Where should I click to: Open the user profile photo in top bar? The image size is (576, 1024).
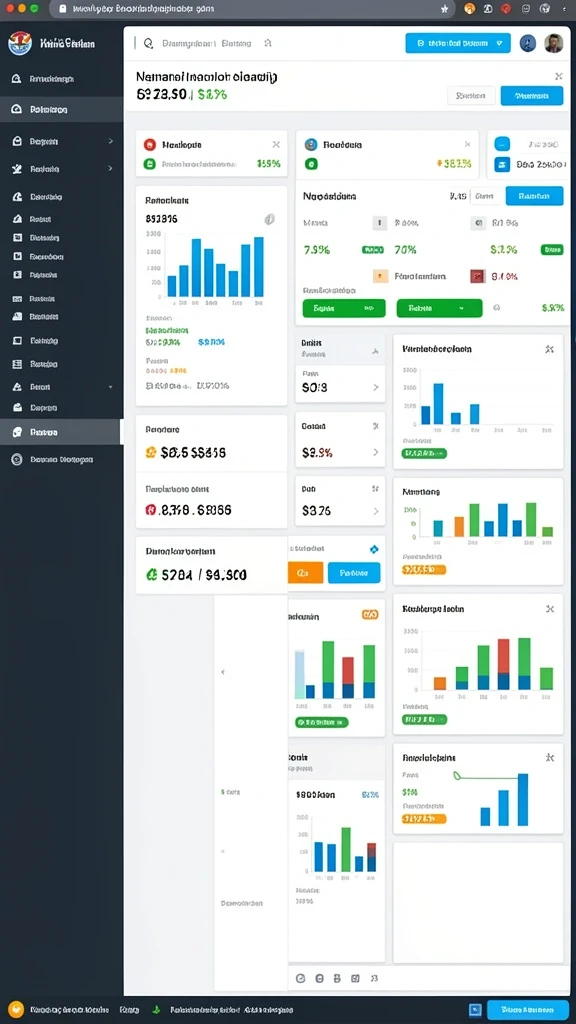pyautogui.click(x=553, y=43)
